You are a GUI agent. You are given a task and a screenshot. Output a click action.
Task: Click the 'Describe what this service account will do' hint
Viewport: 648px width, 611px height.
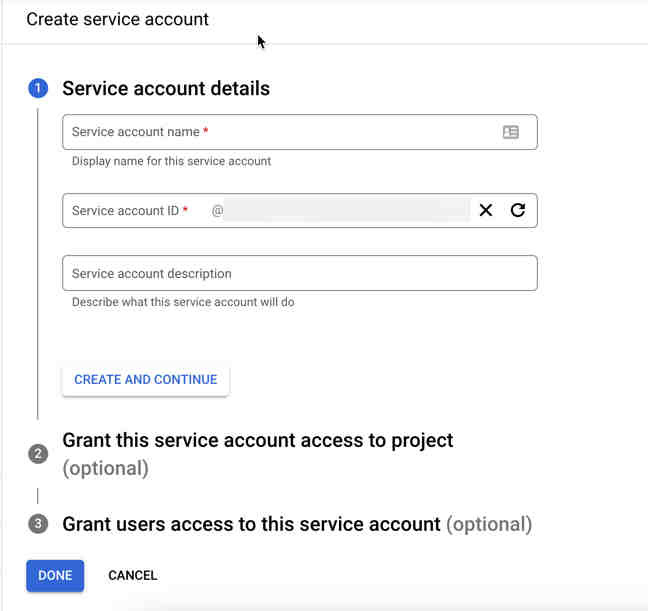click(183, 302)
